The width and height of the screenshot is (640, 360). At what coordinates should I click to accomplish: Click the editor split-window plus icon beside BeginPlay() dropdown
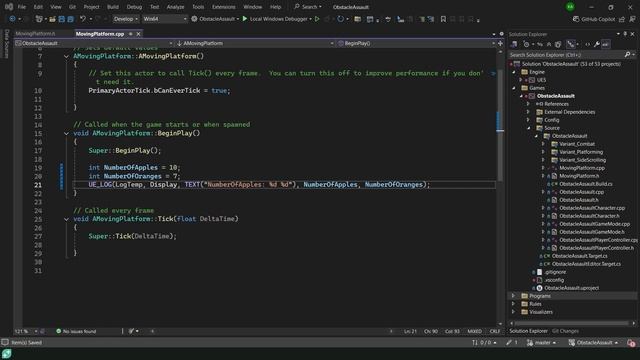[500, 43]
